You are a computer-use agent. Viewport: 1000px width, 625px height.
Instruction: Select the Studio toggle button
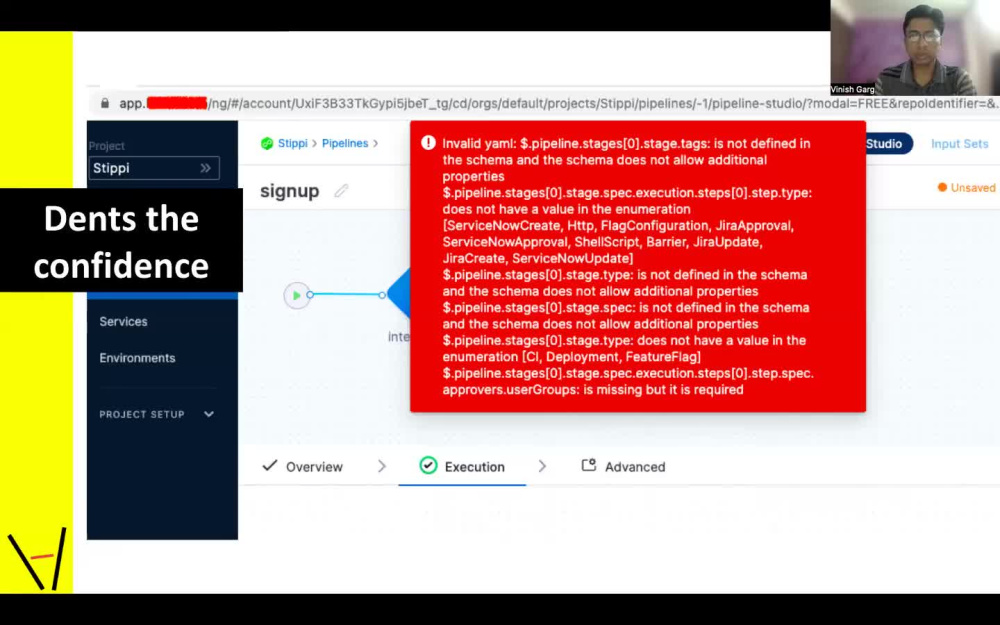click(x=888, y=143)
